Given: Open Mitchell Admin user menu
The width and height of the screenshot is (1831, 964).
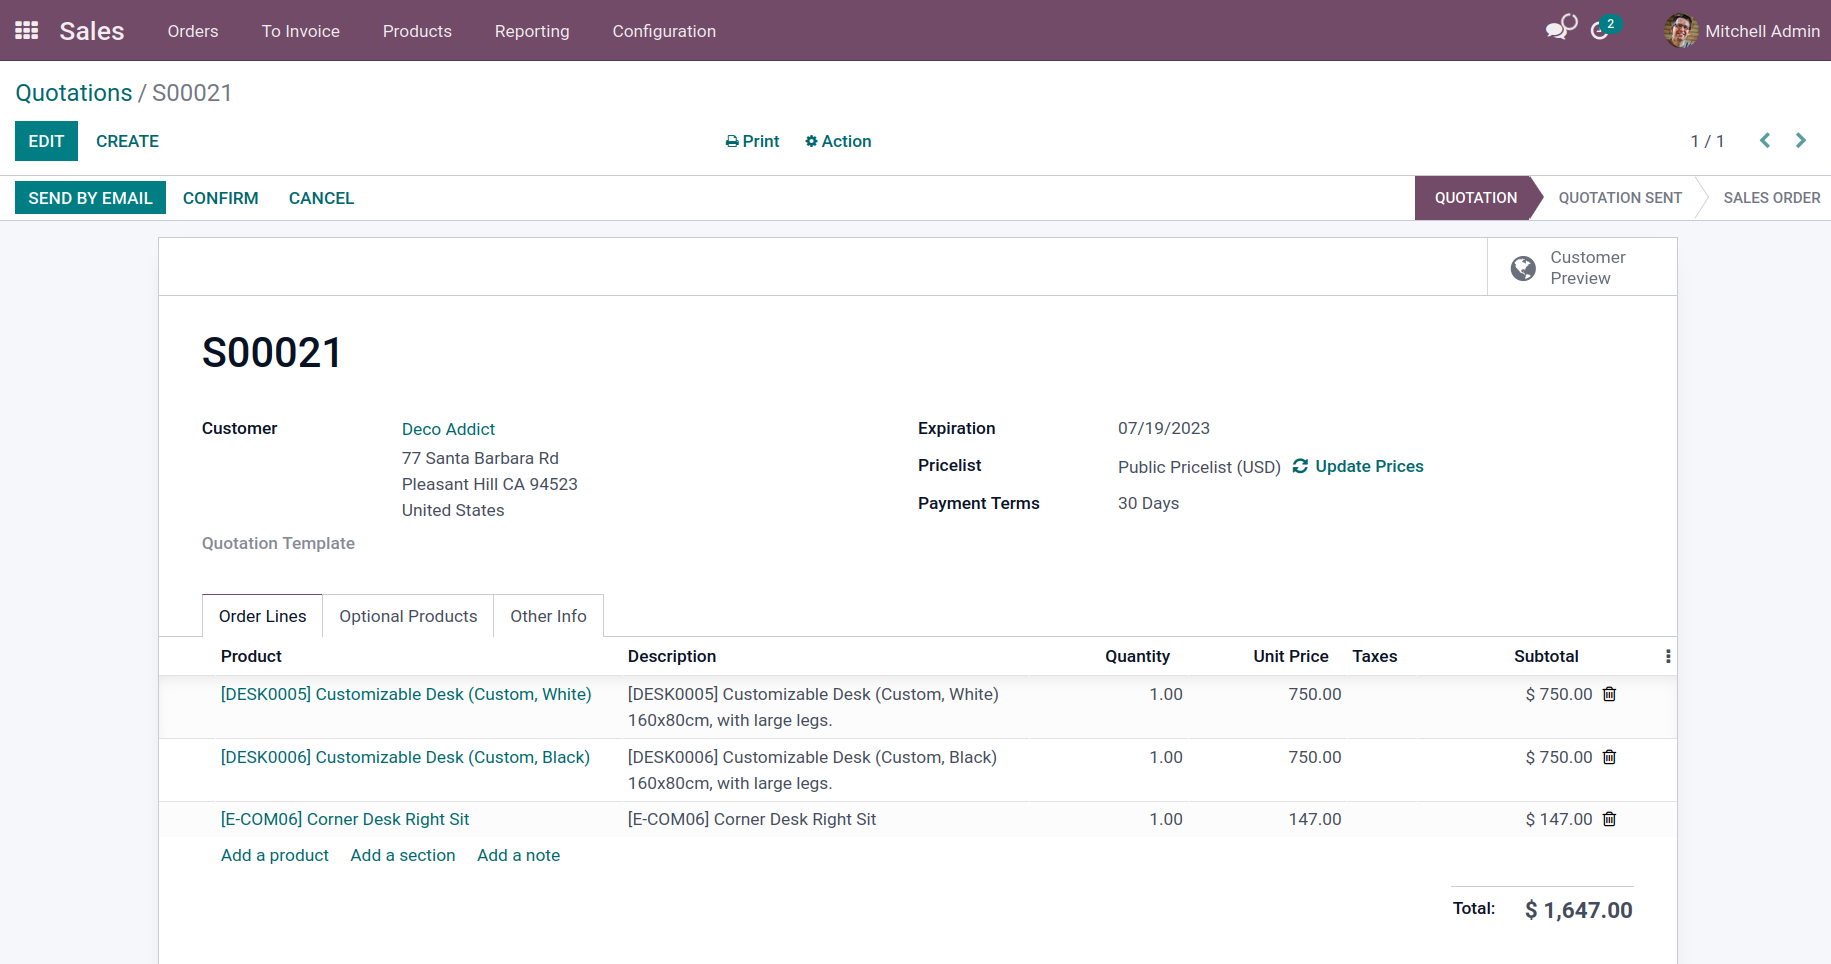Looking at the screenshot, I should [1742, 31].
